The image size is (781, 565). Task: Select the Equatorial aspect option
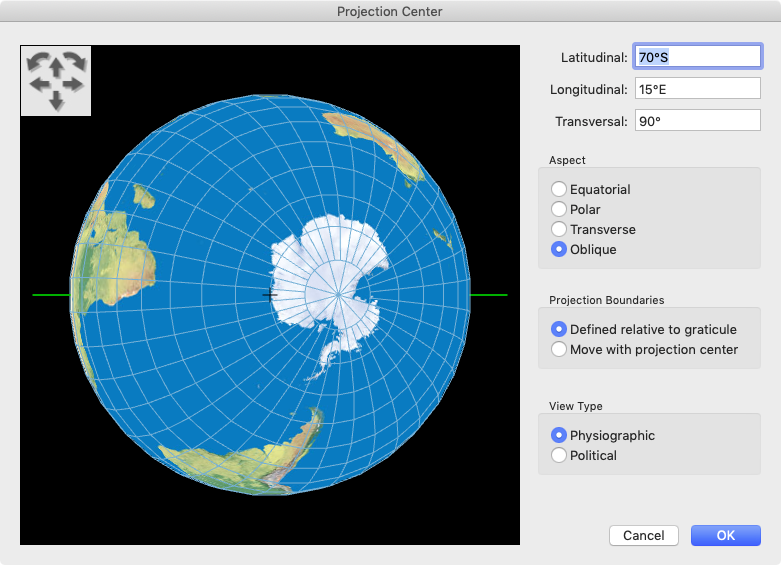point(559,189)
